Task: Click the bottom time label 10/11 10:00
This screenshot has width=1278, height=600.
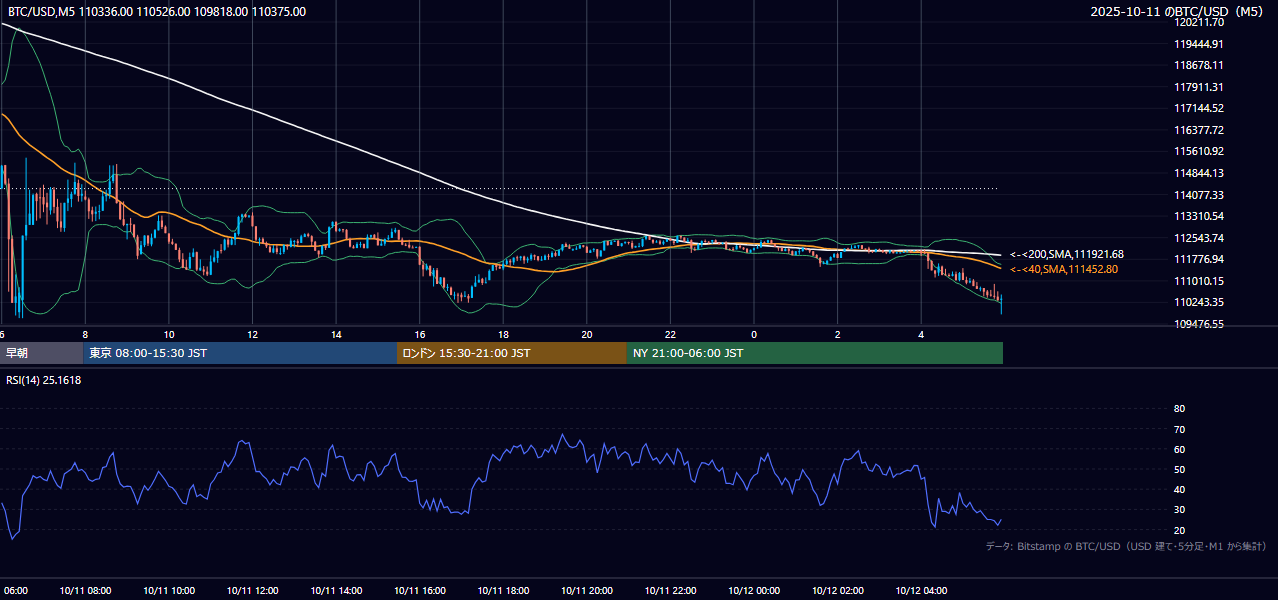Action: point(169,591)
